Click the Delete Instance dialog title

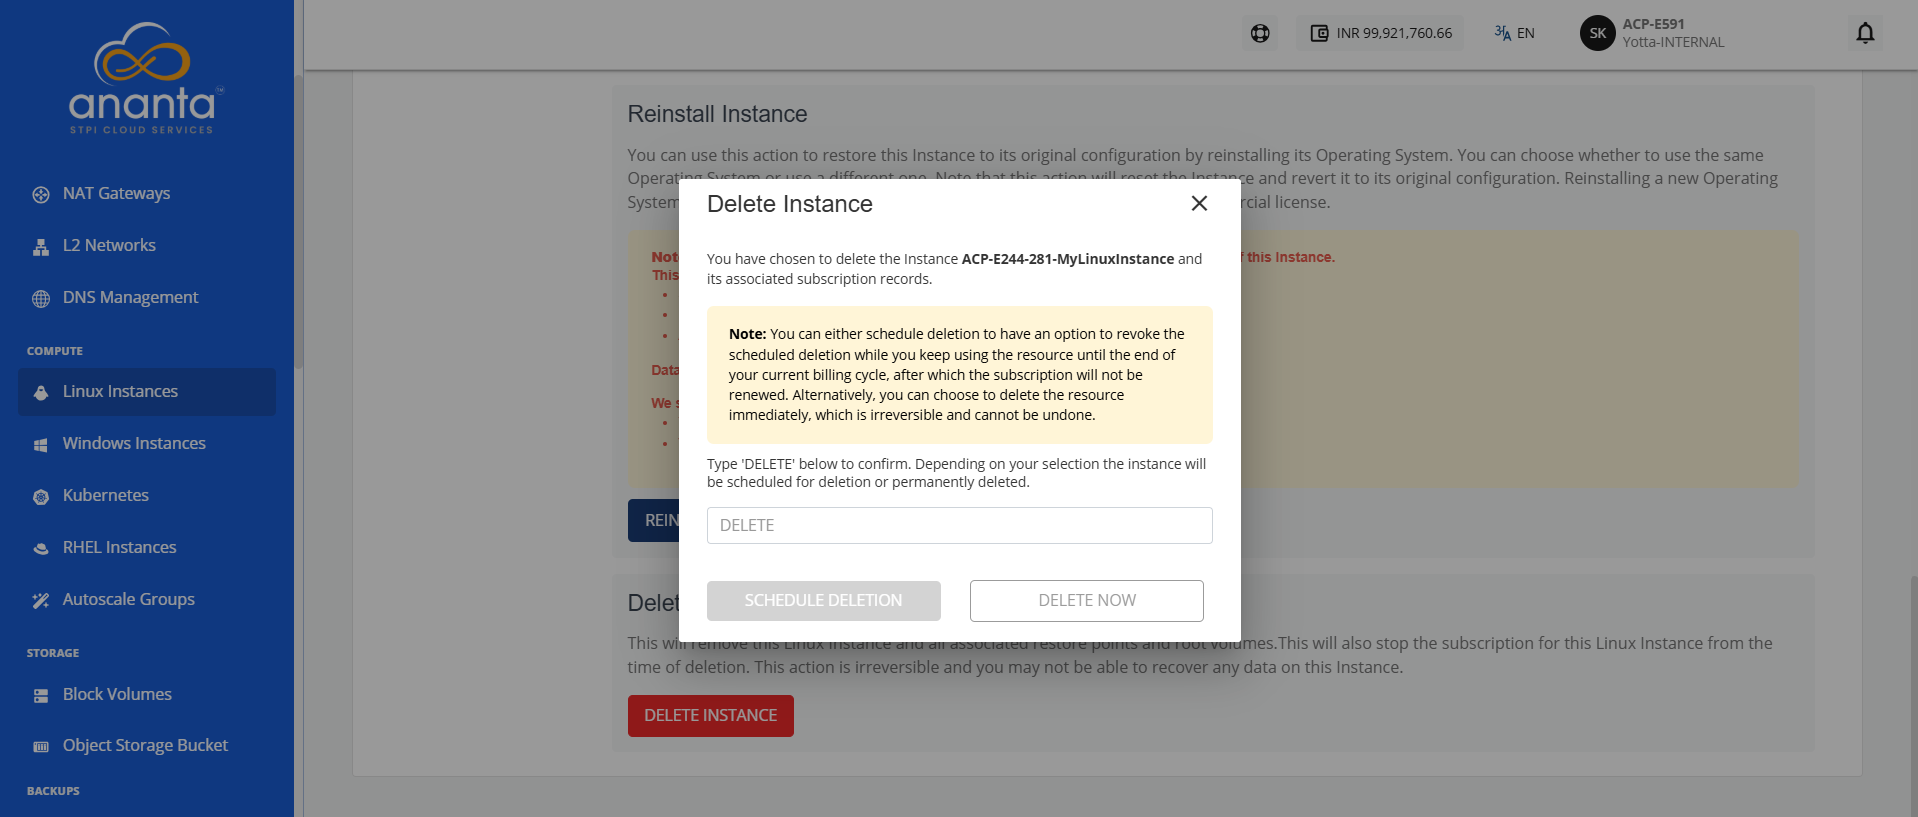[x=790, y=204]
